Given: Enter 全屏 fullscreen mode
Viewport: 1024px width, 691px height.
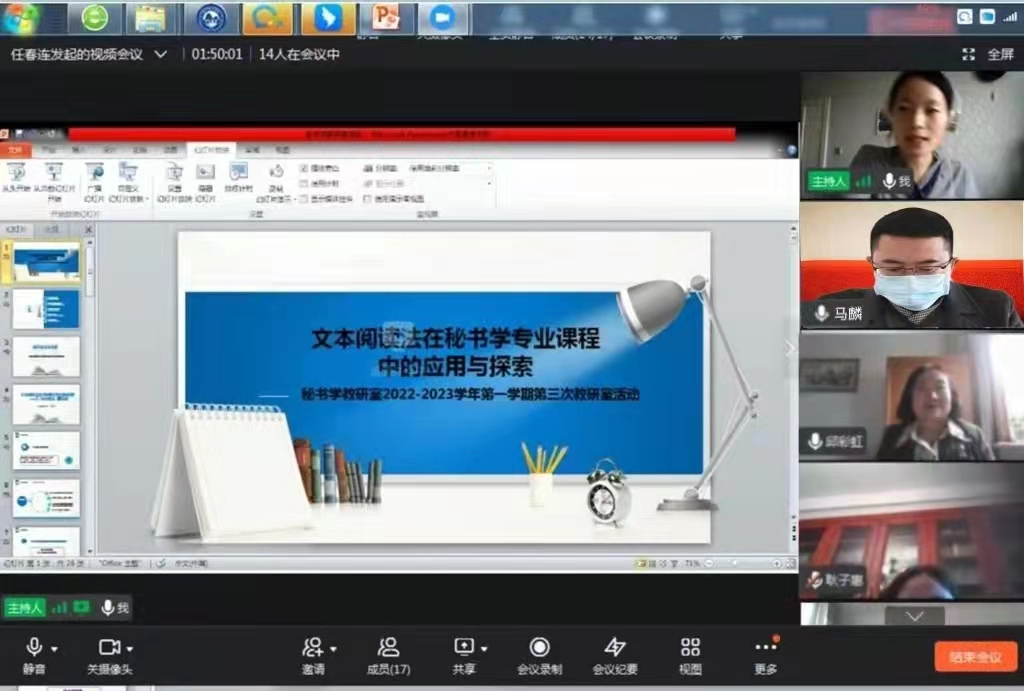Looking at the screenshot, I should (990, 54).
